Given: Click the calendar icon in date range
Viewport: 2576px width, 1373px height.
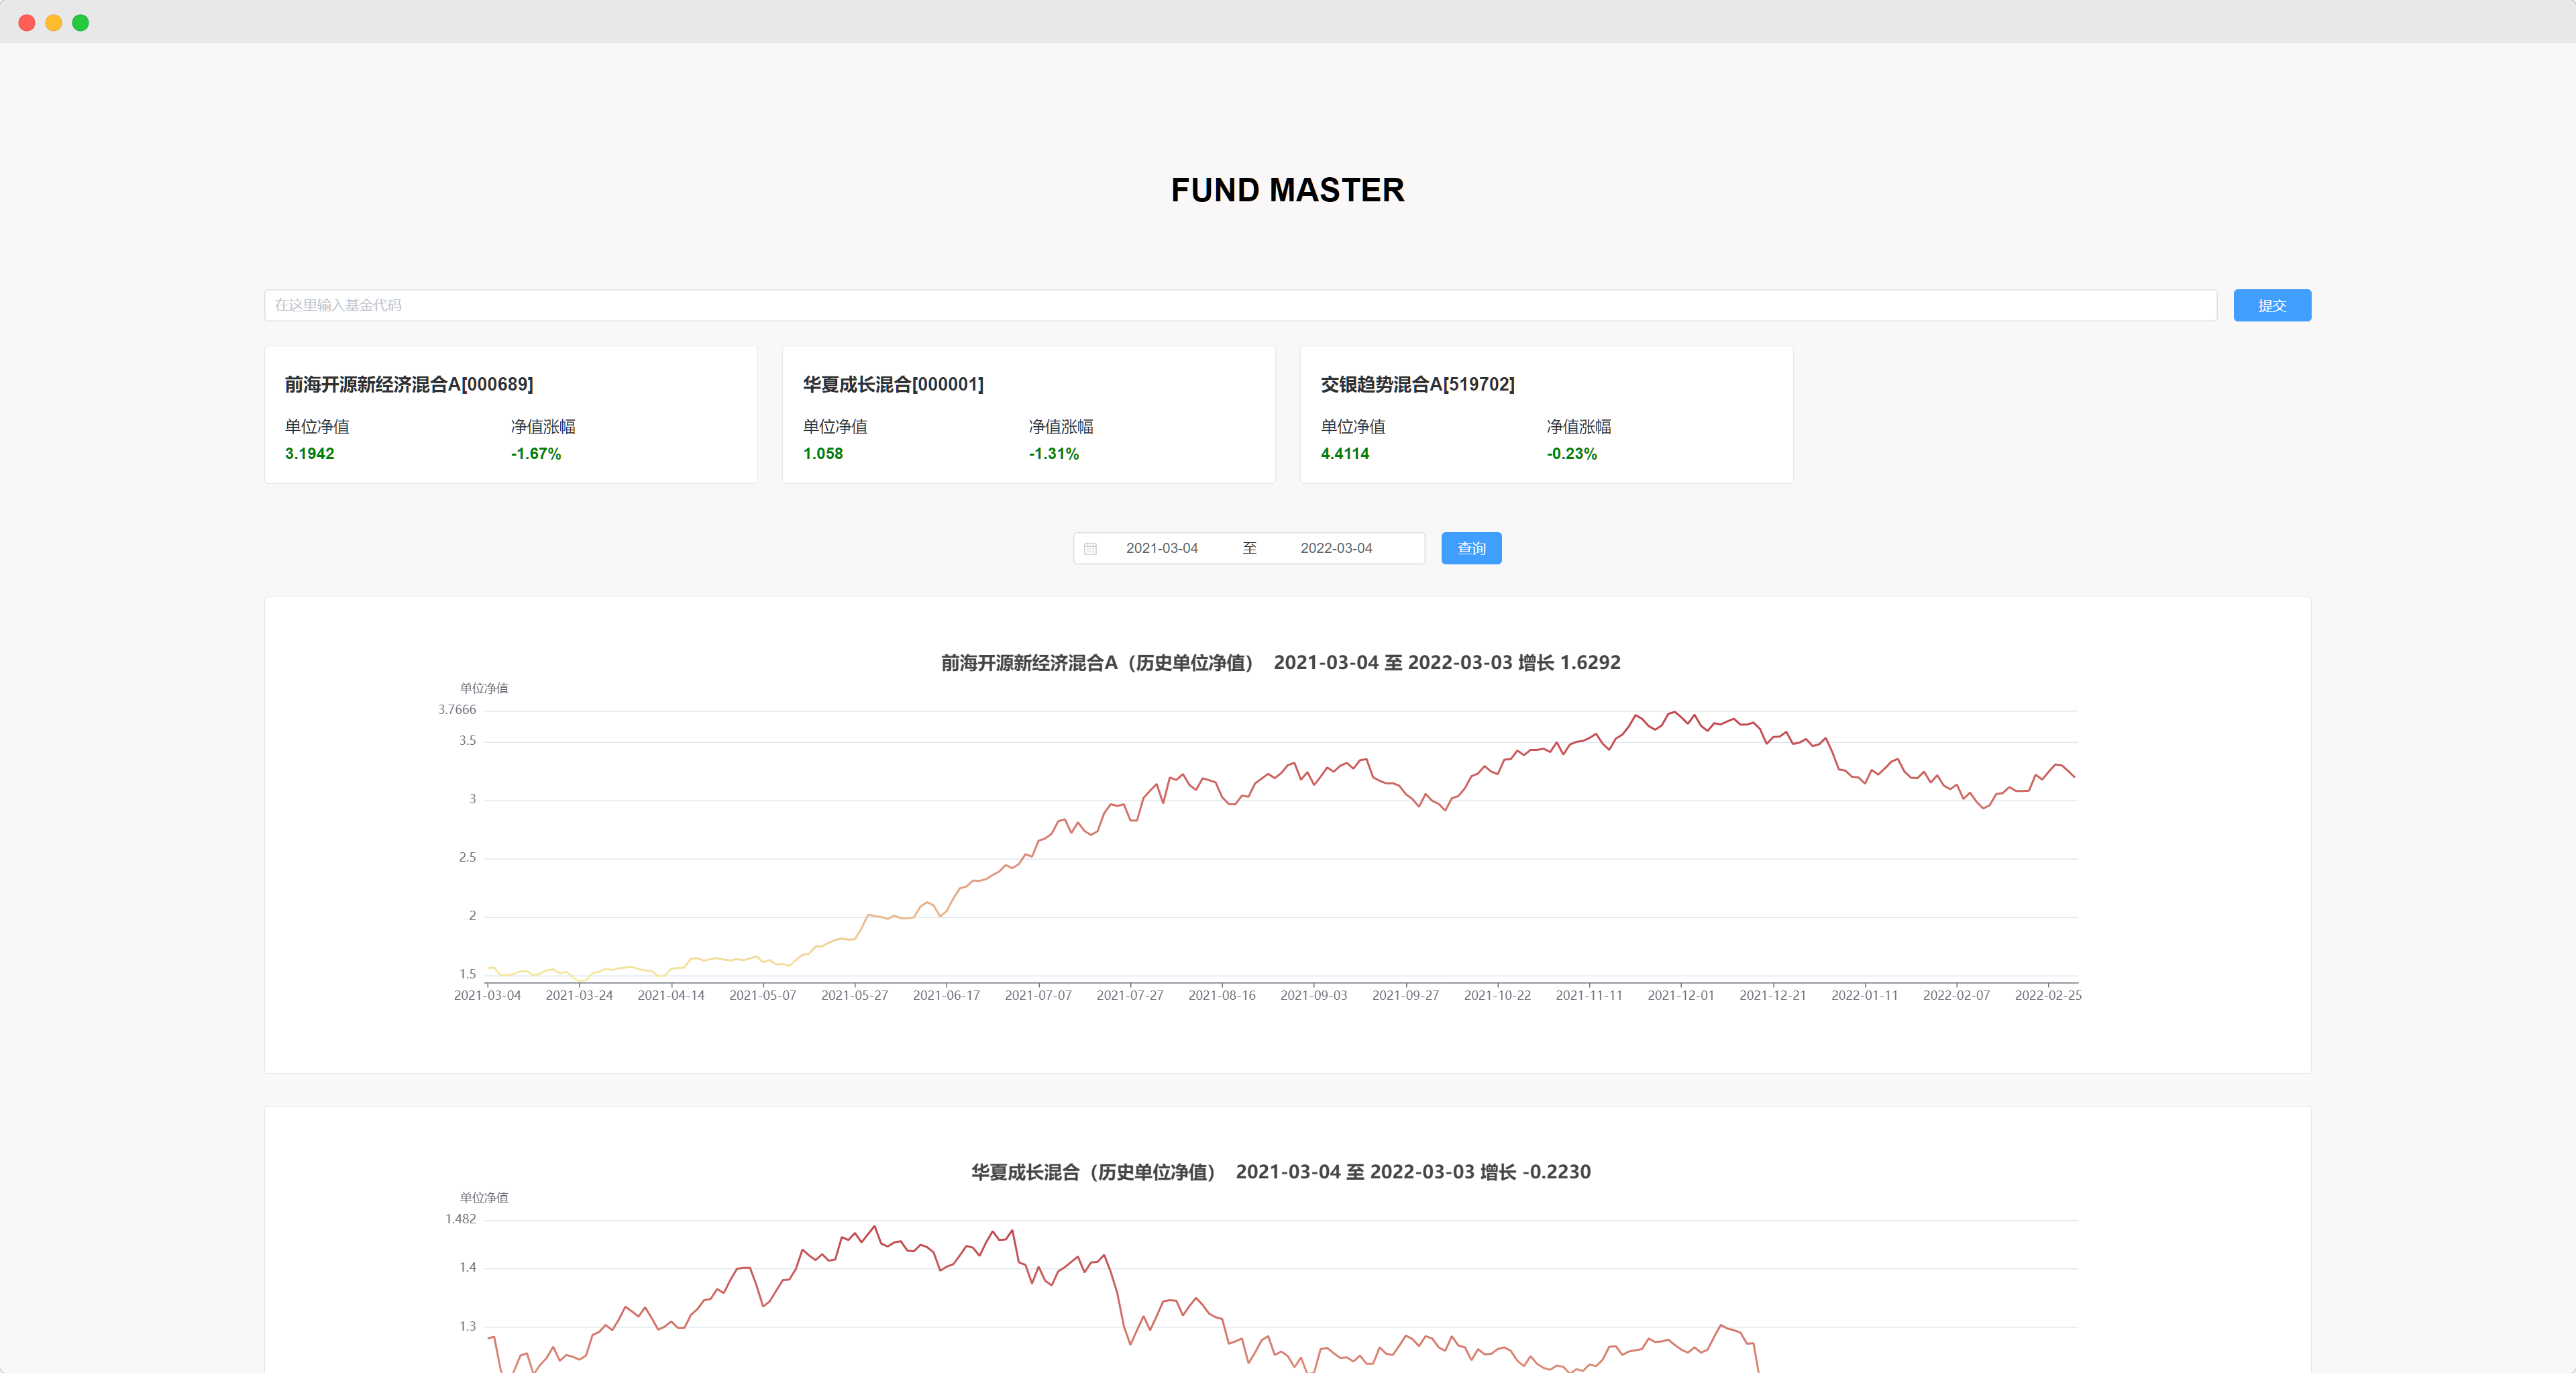Looking at the screenshot, I should tap(1090, 549).
